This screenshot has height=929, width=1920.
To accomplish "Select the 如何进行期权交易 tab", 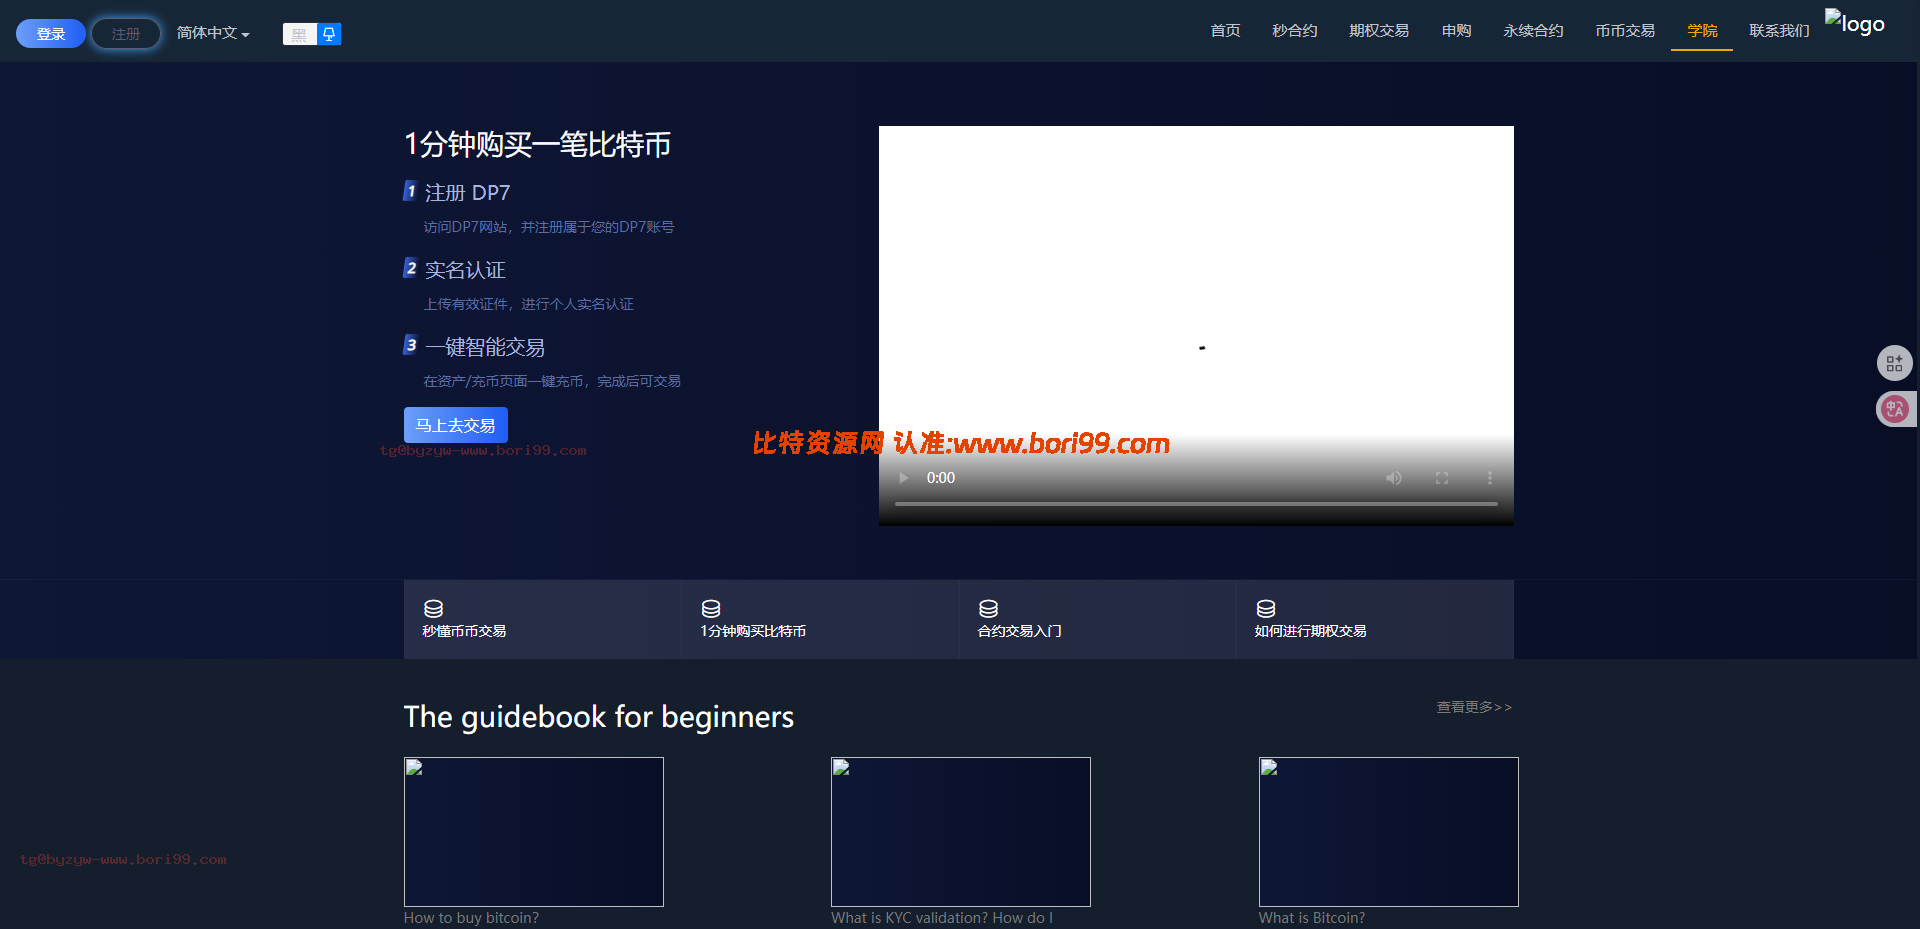I will point(1375,619).
